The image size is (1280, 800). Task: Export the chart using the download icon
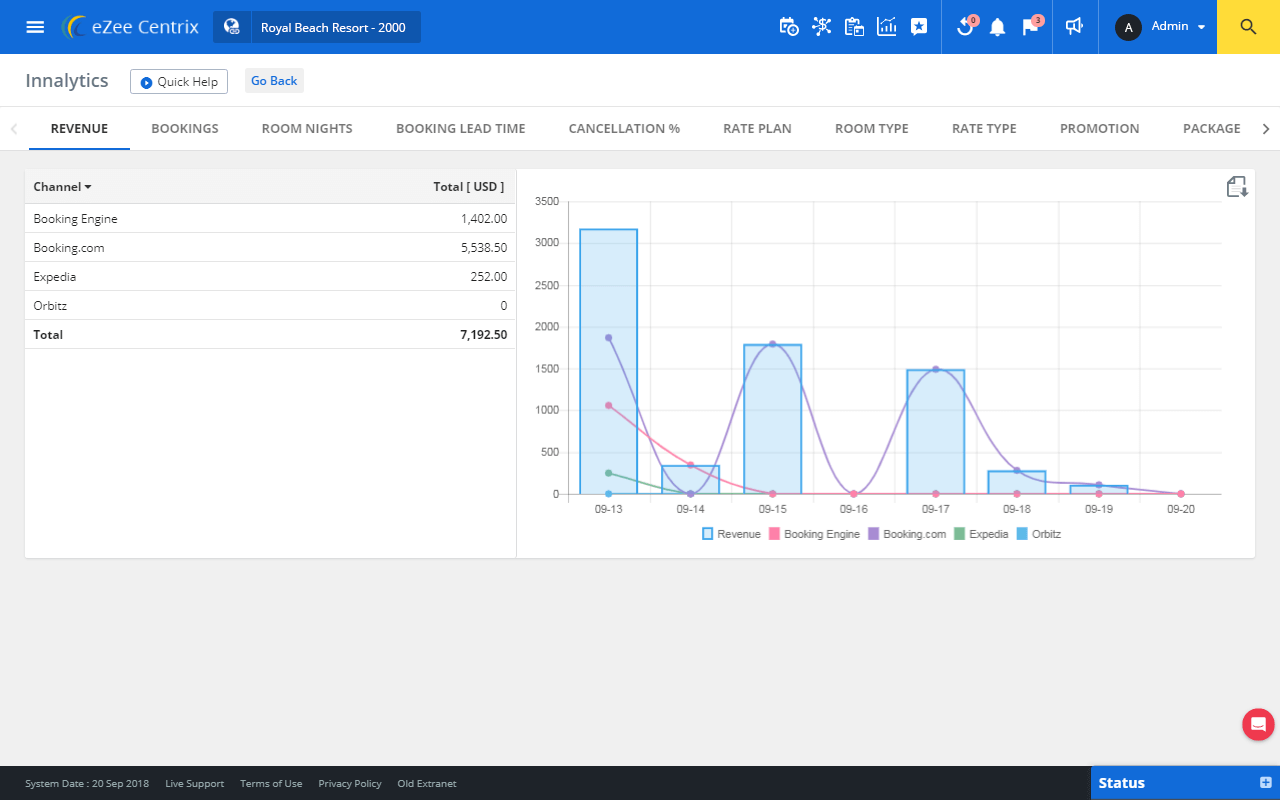[1236, 186]
